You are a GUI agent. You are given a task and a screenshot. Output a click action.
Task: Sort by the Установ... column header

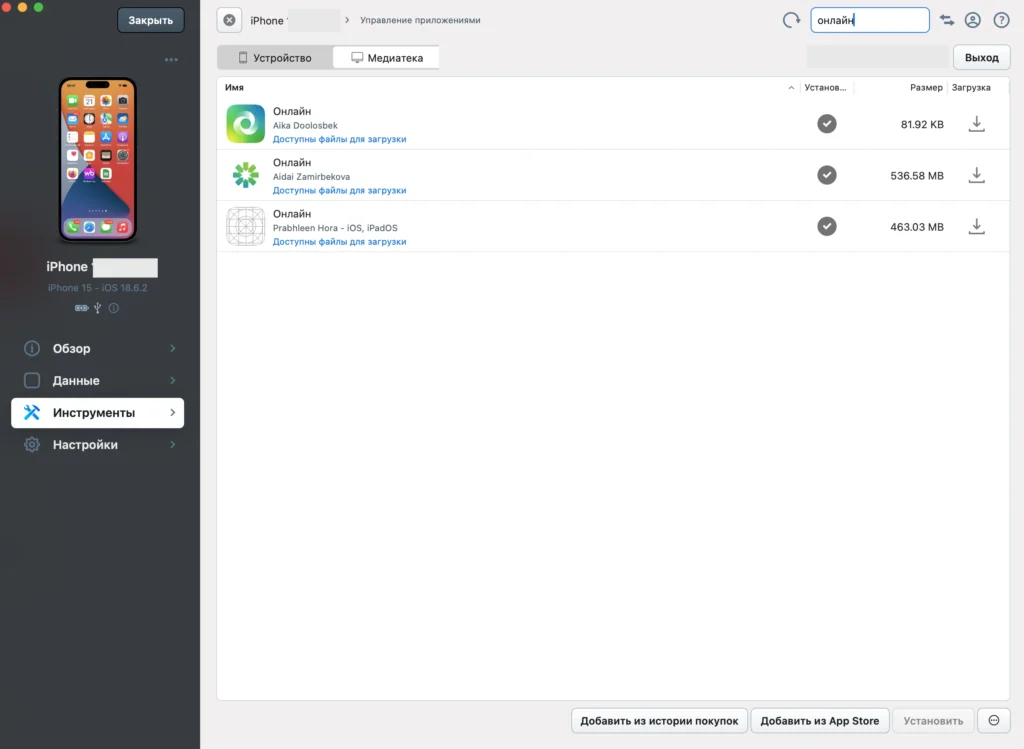pos(825,88)
